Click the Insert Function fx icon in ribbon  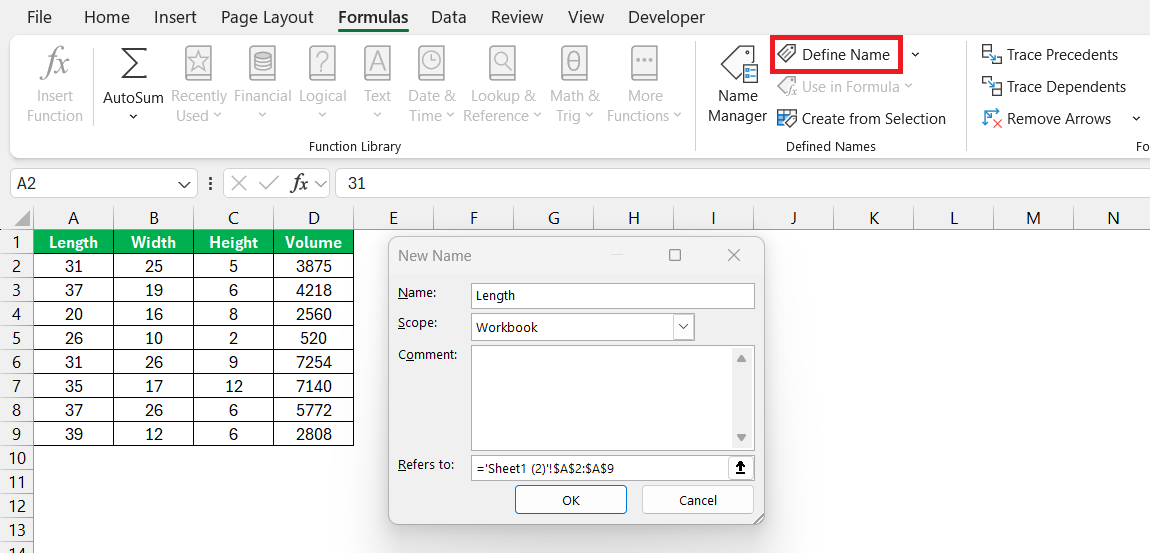click(x=55, y=64)
